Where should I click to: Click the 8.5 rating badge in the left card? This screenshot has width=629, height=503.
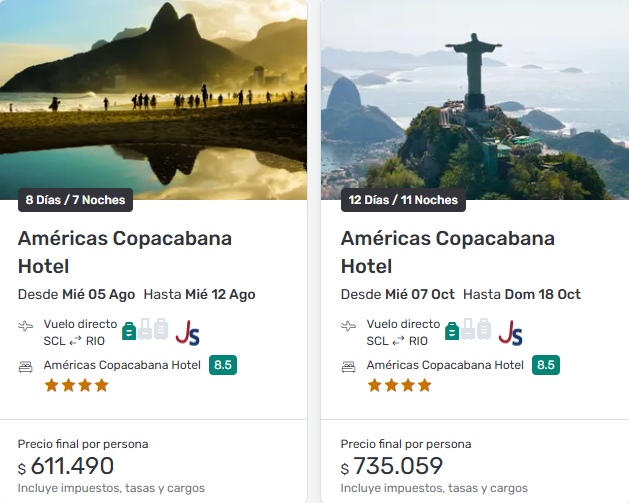[223, 365]
